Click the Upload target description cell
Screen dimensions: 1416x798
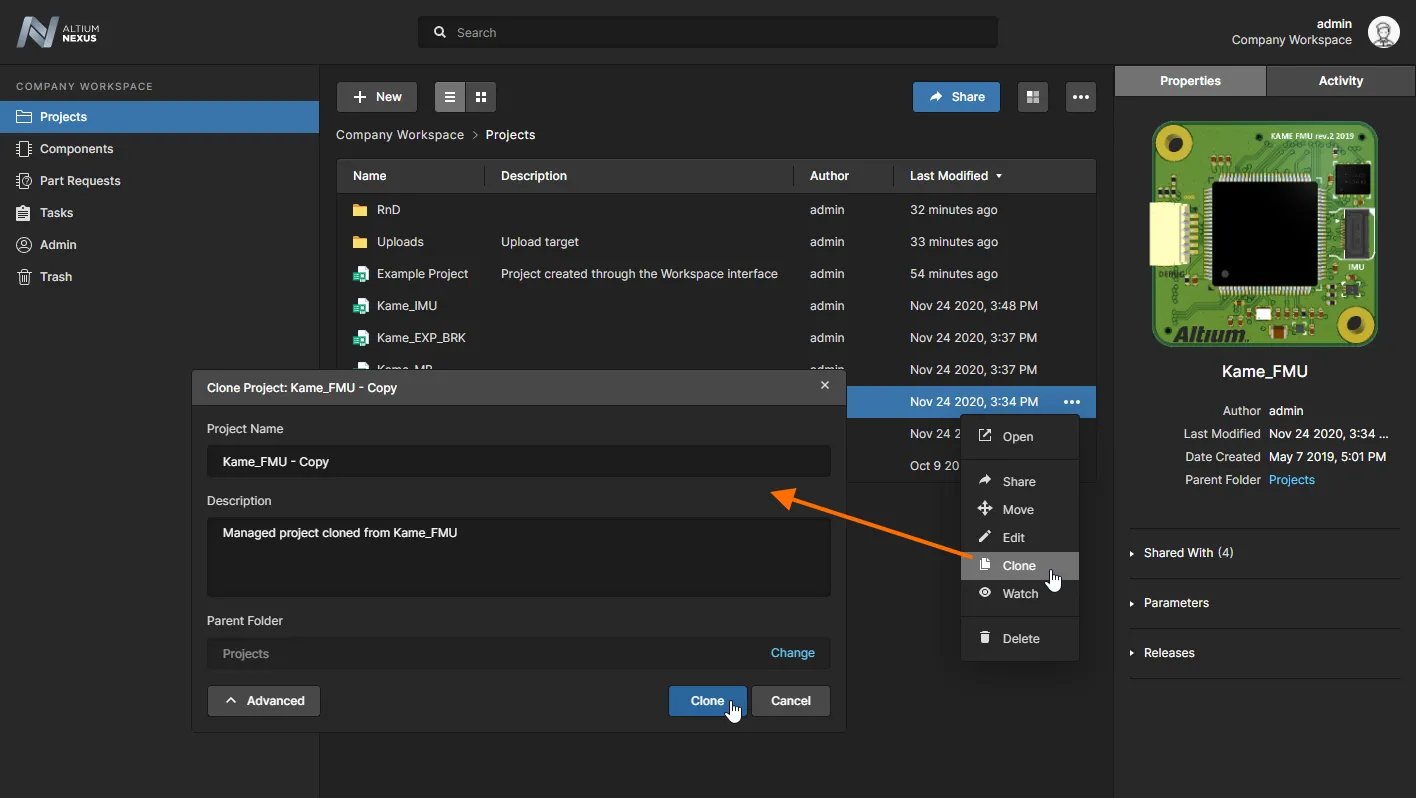[540, 242]
